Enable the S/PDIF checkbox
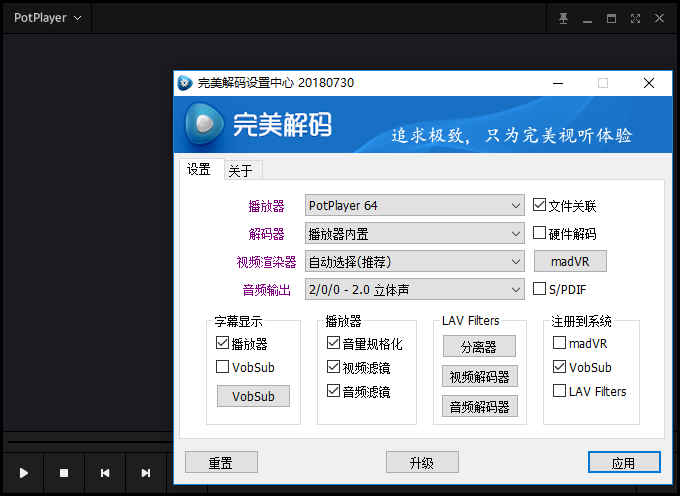The width and height of the screenshot is (680, 496). (540, 290)
